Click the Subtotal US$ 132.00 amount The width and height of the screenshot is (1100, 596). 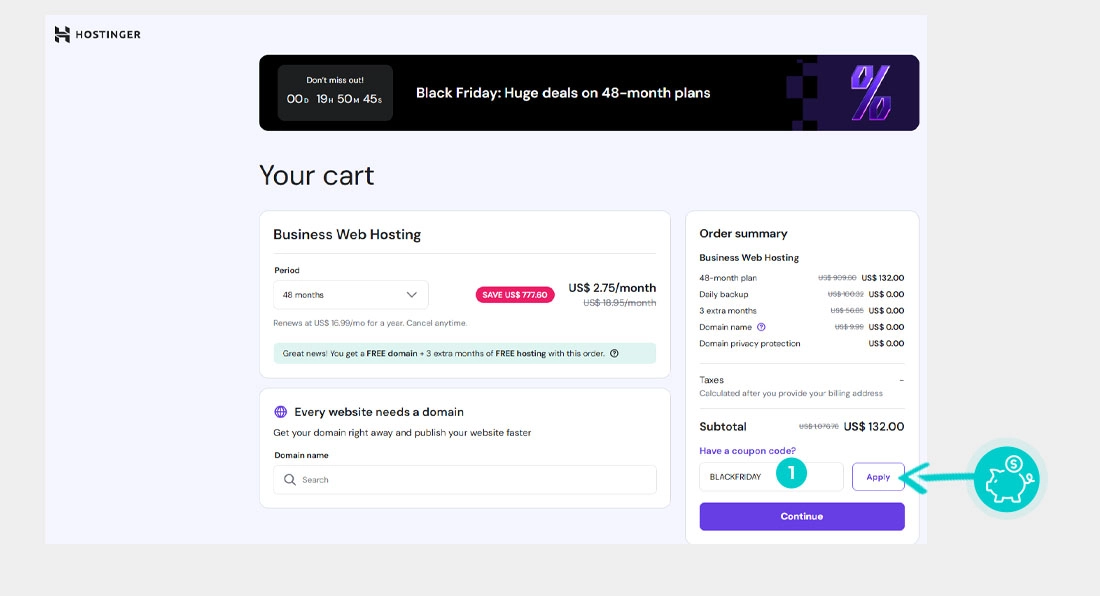coord(874,427)
